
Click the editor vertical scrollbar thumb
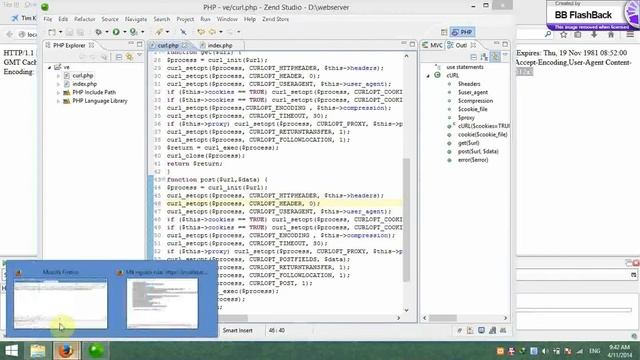click(406, 220)
